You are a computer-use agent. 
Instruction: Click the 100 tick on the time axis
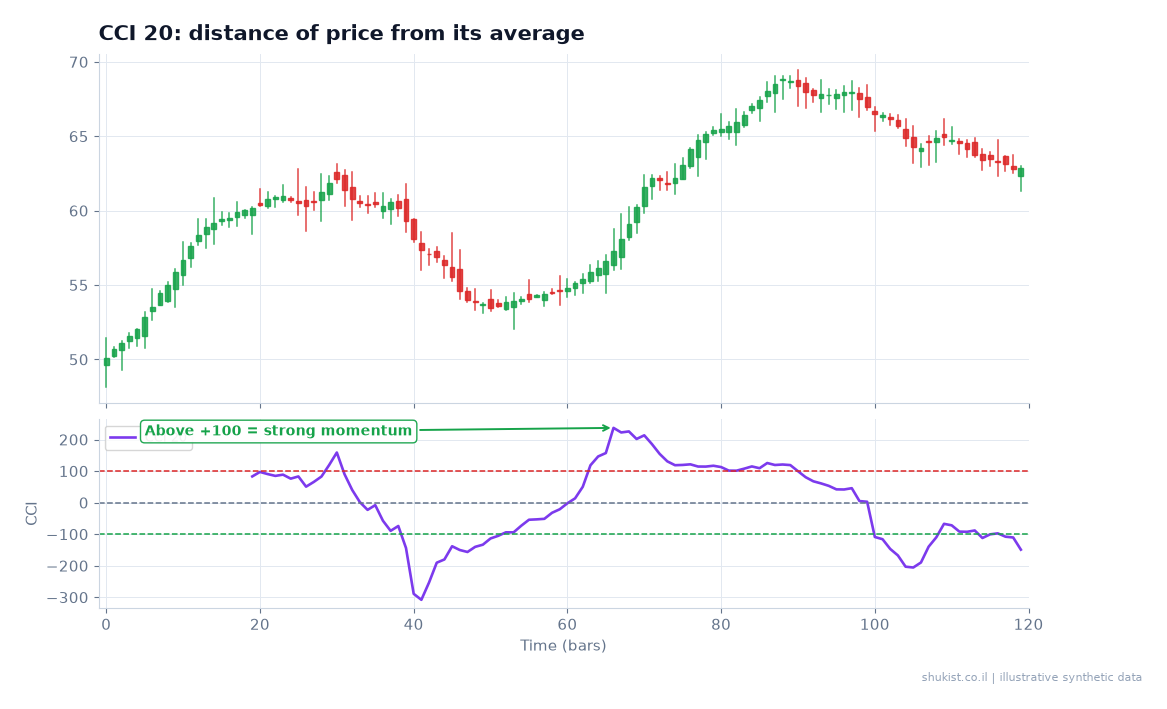click(x=875, y=625)
